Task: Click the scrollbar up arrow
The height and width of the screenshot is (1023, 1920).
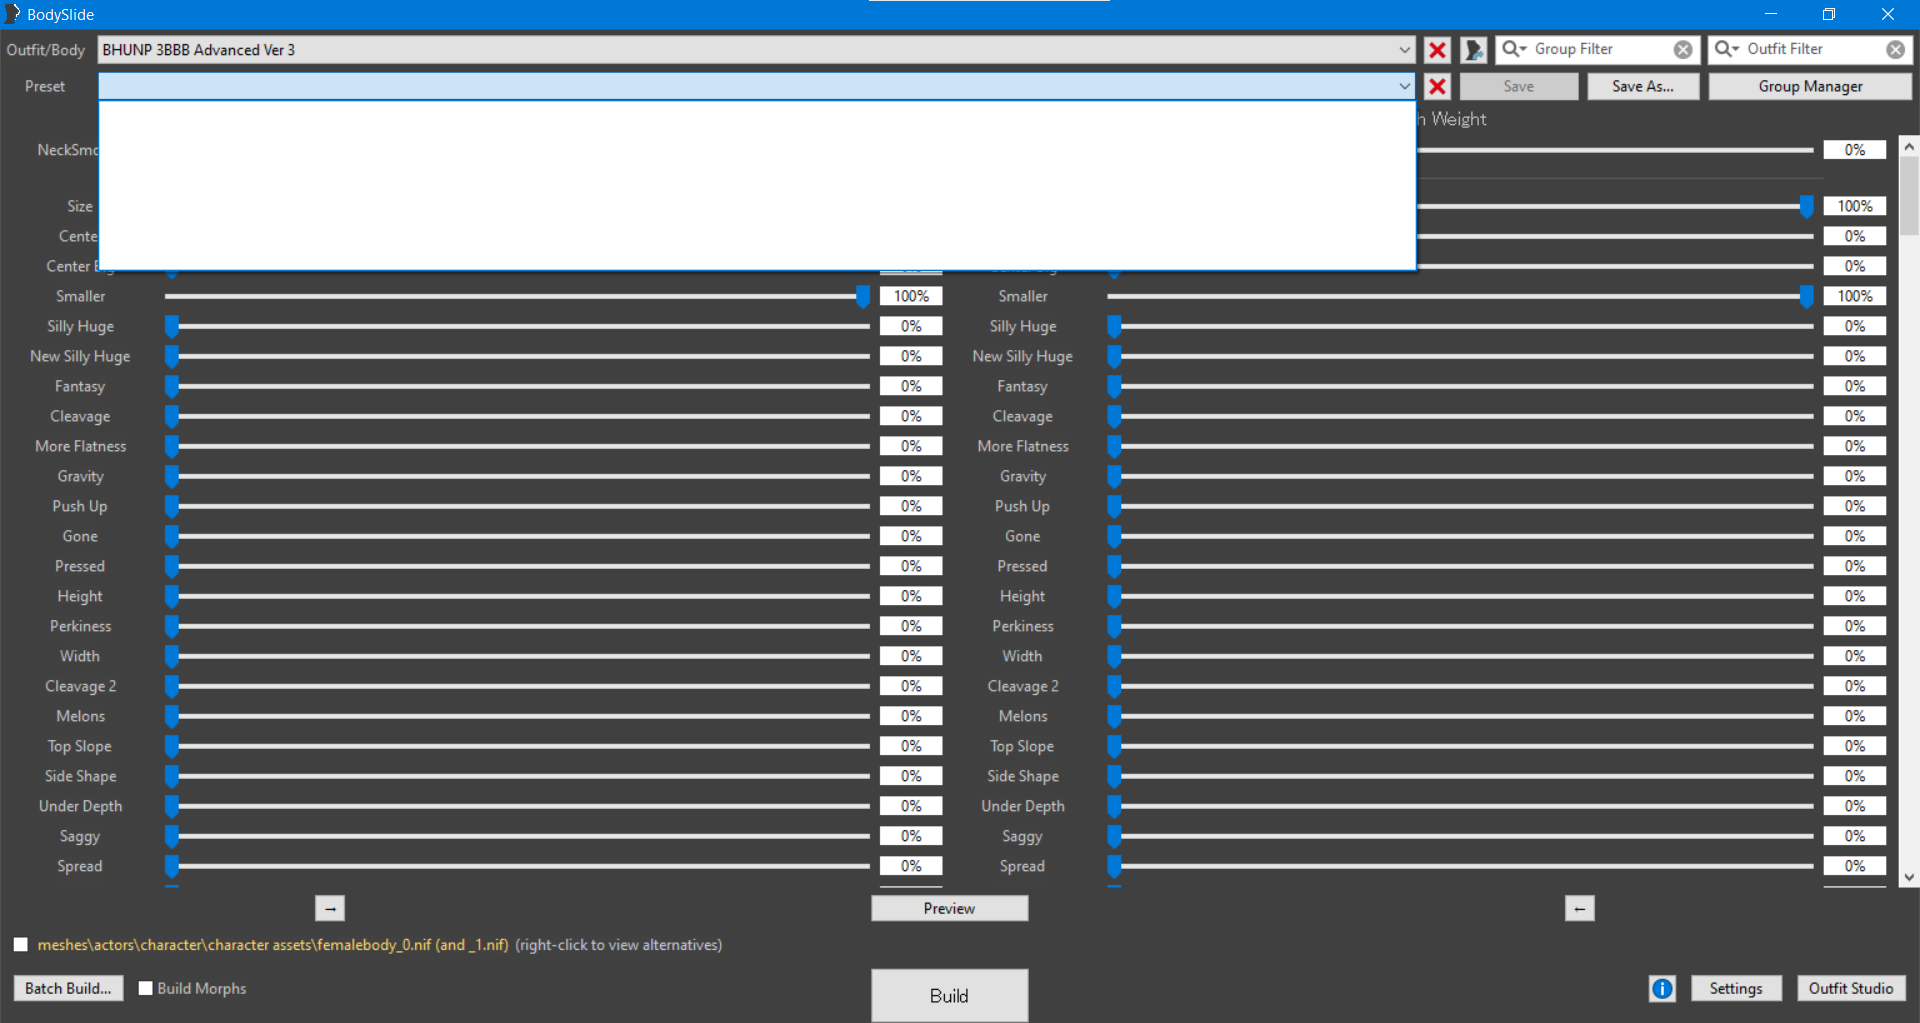Action: [1909, 146]
